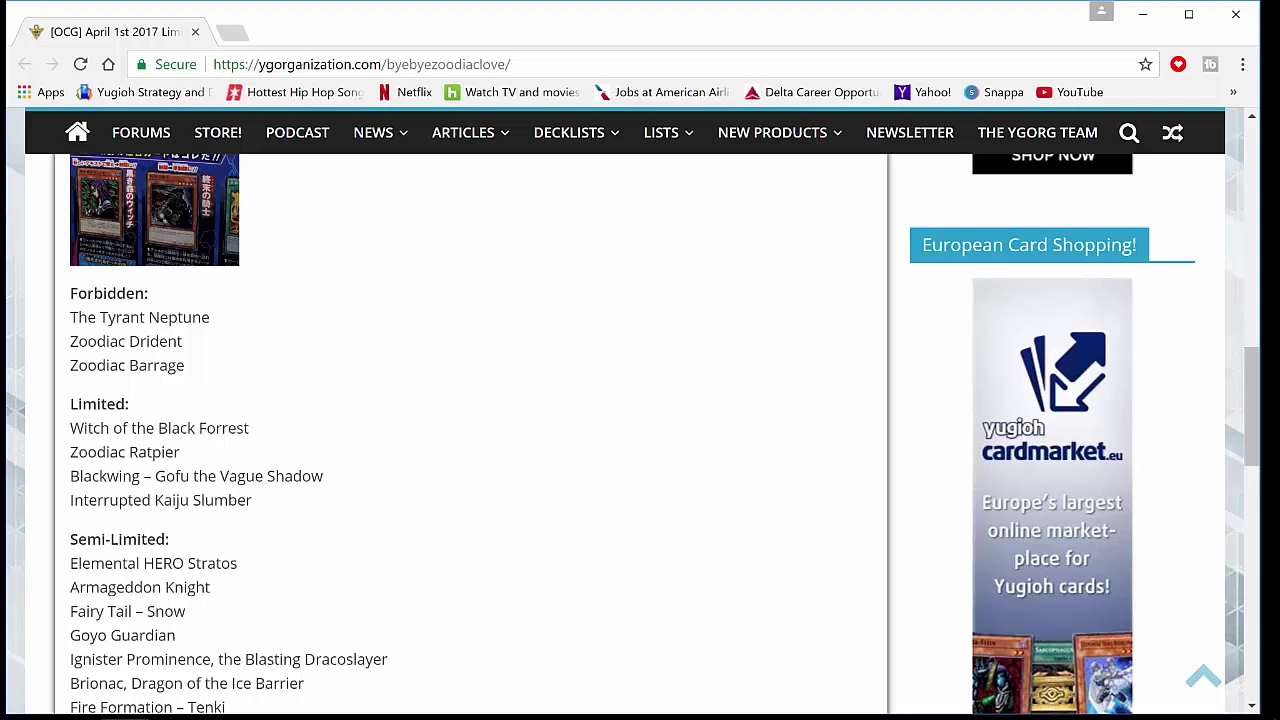Select the text 'Zoodiac Ratpier'
This screenshot has height=720, width=1280.
tap(125, 452)
